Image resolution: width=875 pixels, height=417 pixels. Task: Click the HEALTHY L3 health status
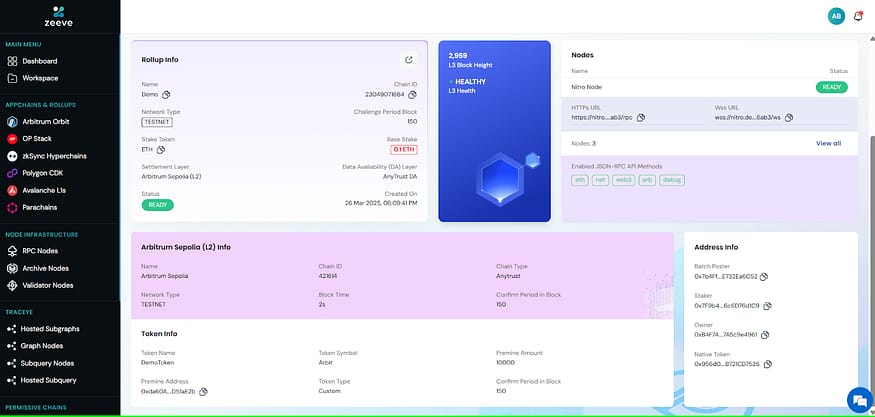pos(470,82)
